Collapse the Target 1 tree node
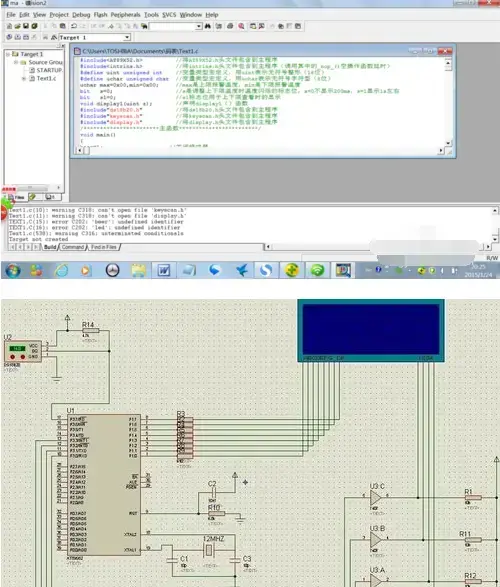The width and height of the screenshot is (500, 587). point(7,54)
